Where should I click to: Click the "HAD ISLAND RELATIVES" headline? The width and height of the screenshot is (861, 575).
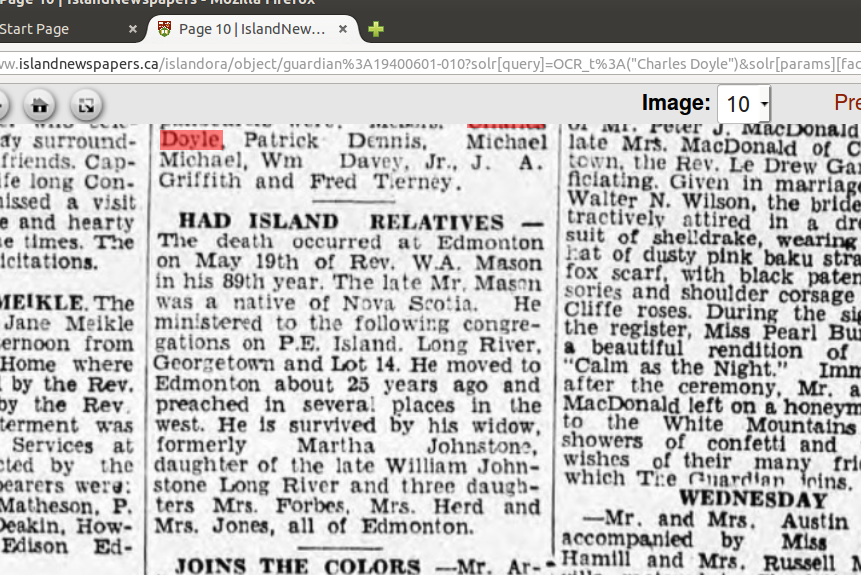point(340,222)
